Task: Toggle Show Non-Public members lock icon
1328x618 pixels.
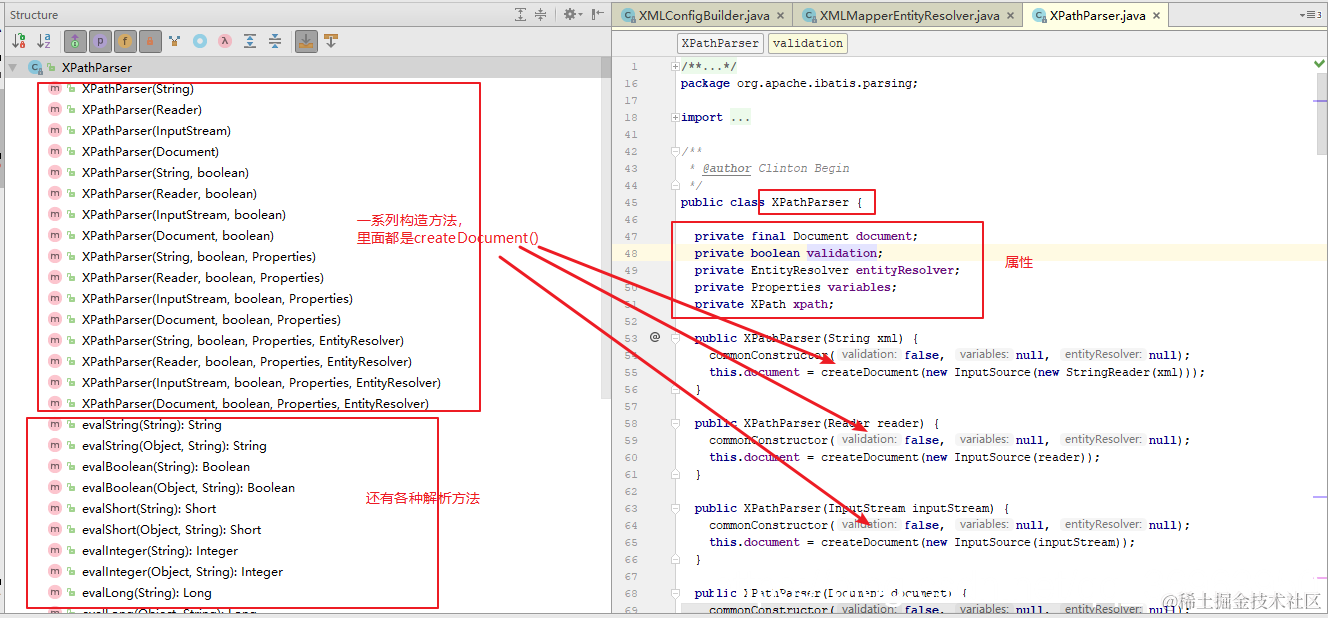Action: tap(150, 41)
